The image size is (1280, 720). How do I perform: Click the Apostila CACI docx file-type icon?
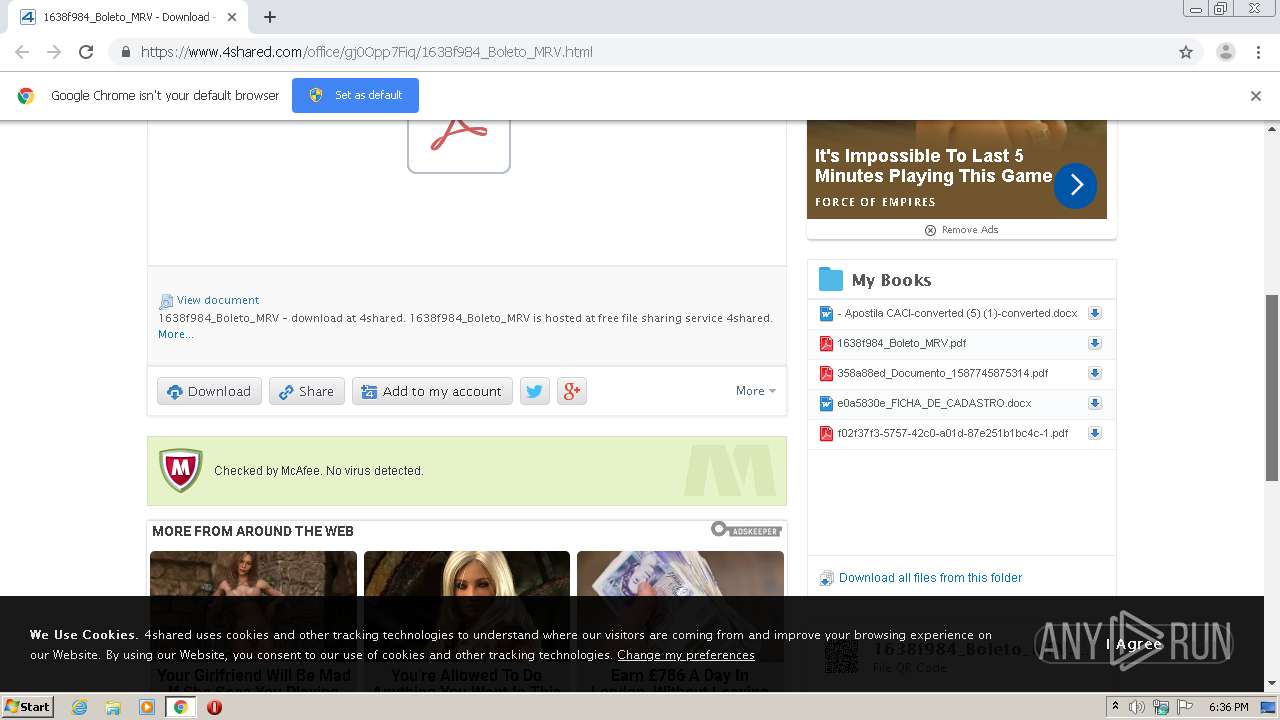[826, 313]
